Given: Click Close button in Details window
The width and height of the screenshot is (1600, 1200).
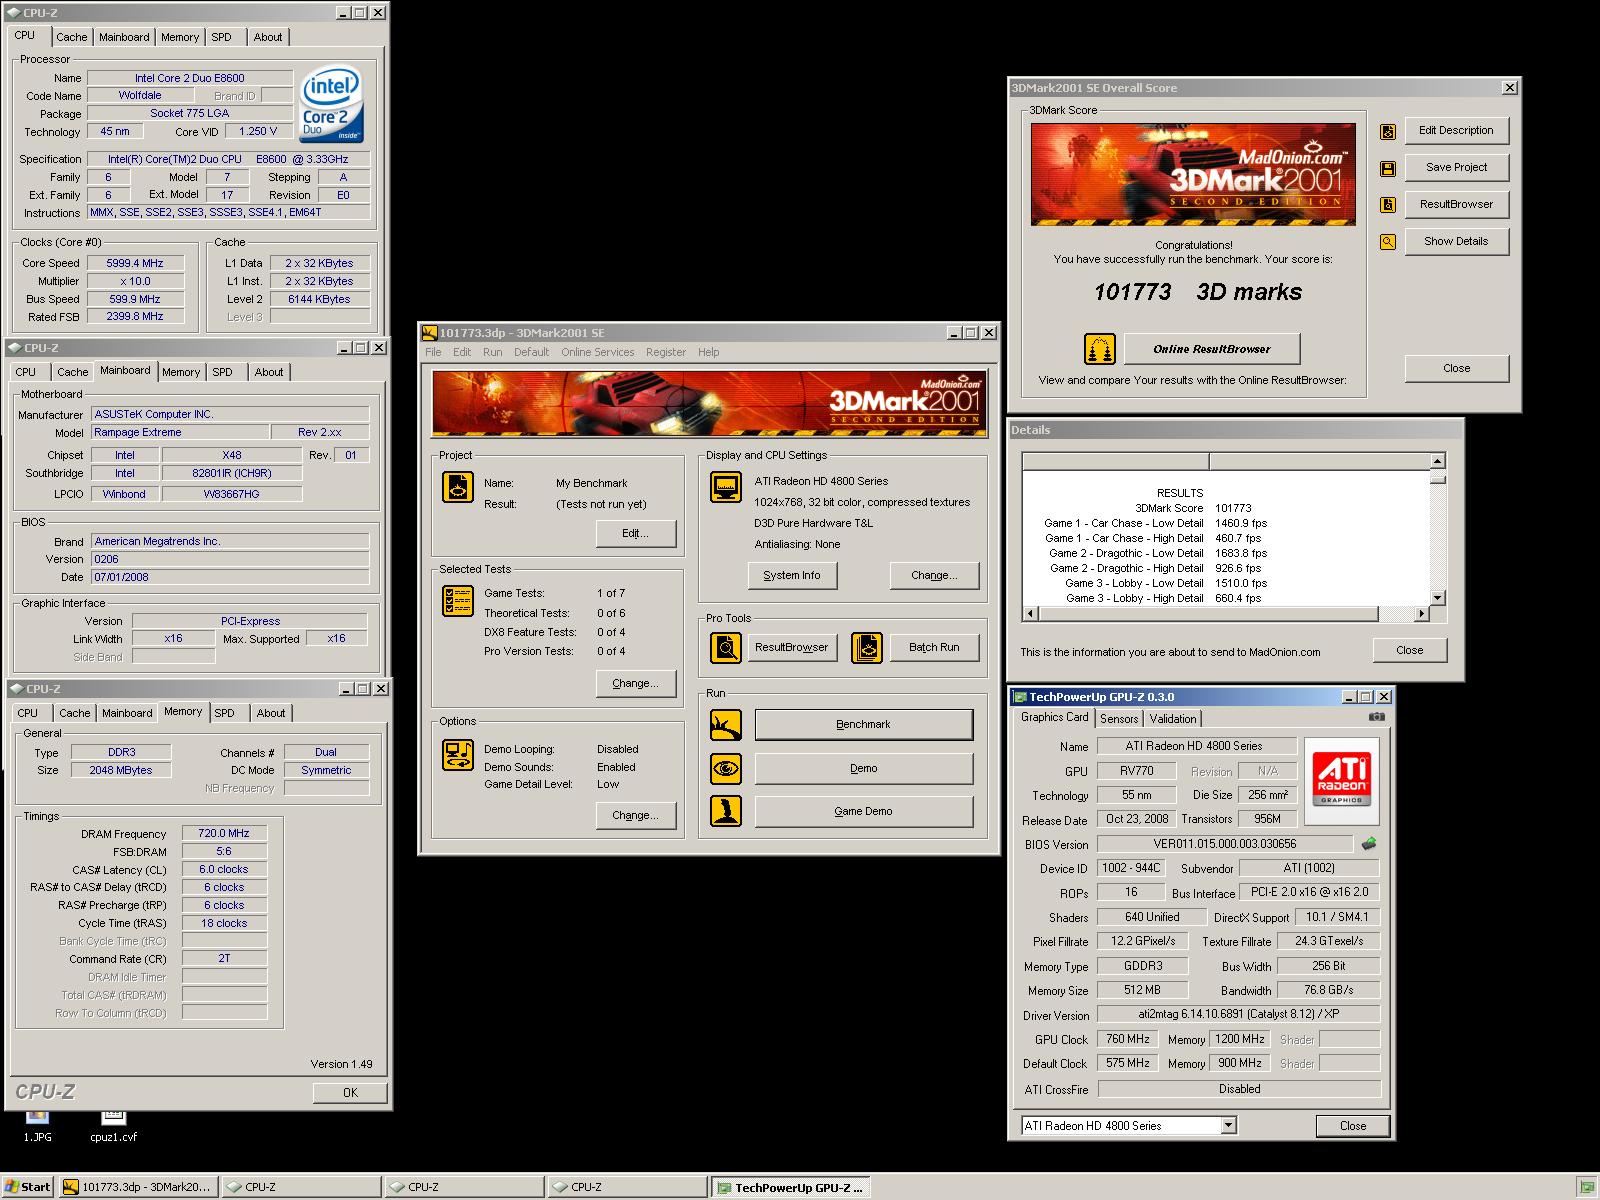Looking at the screenshot, I should [1410, 650].
